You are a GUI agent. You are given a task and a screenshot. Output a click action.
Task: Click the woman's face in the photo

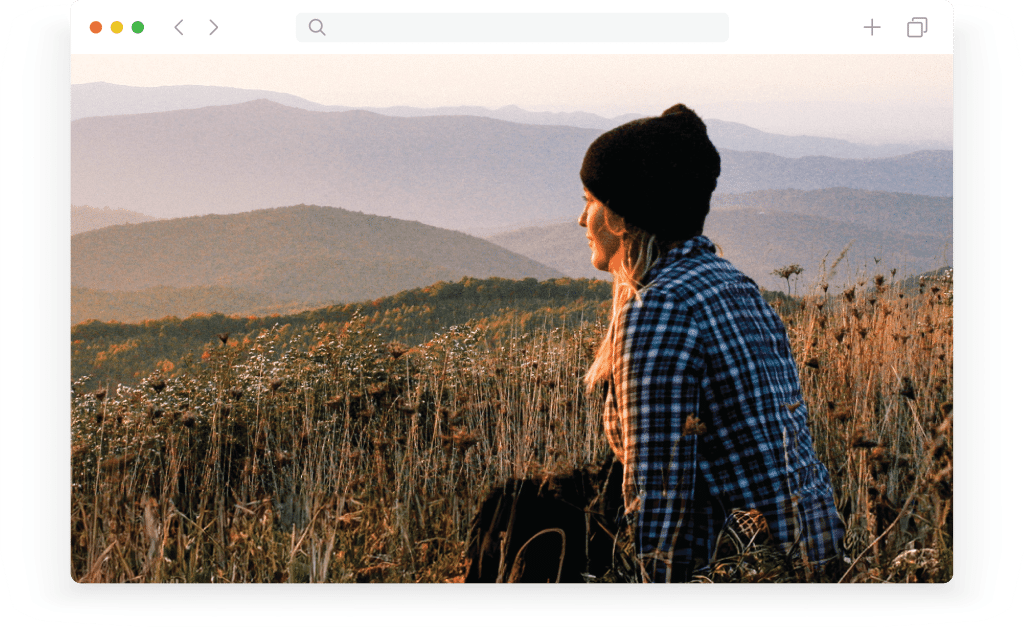pos(596,232)
